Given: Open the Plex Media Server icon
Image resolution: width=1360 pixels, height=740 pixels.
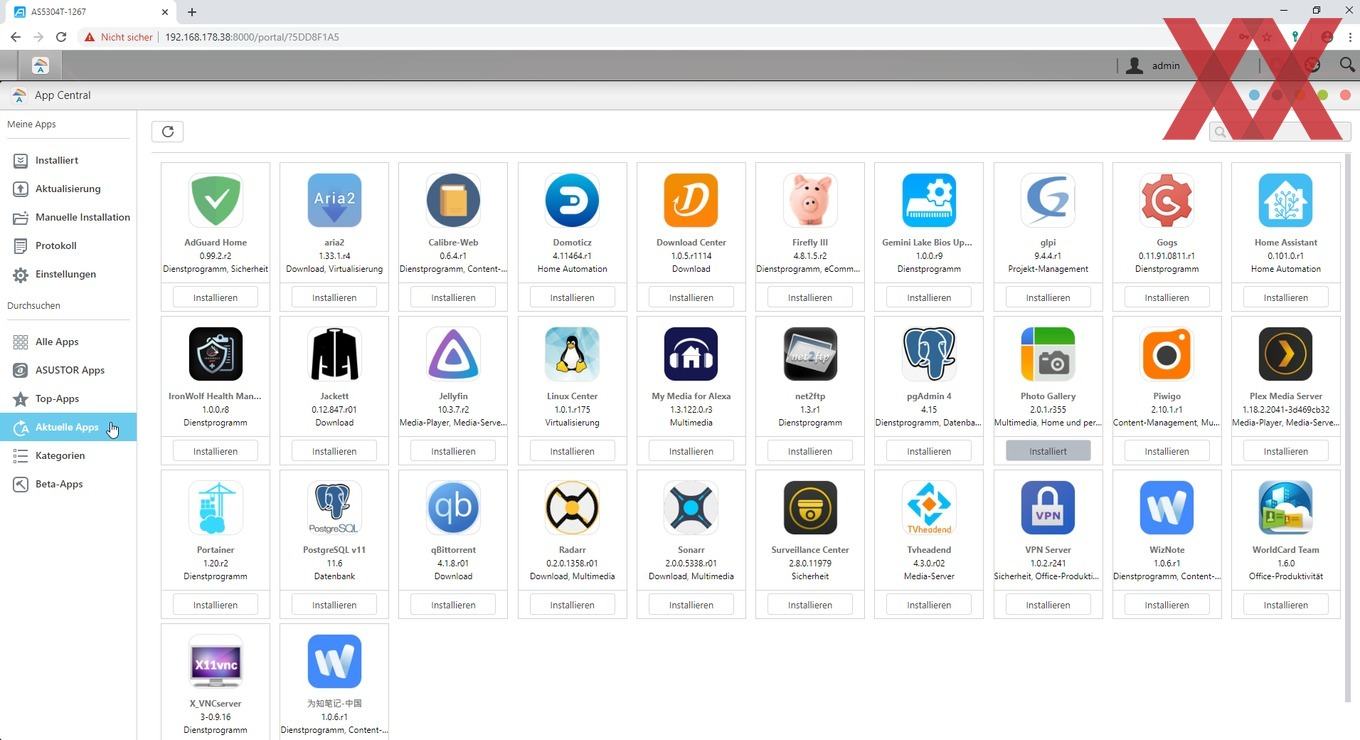Looking at the screenshot, I should [x=1286, y=354].
